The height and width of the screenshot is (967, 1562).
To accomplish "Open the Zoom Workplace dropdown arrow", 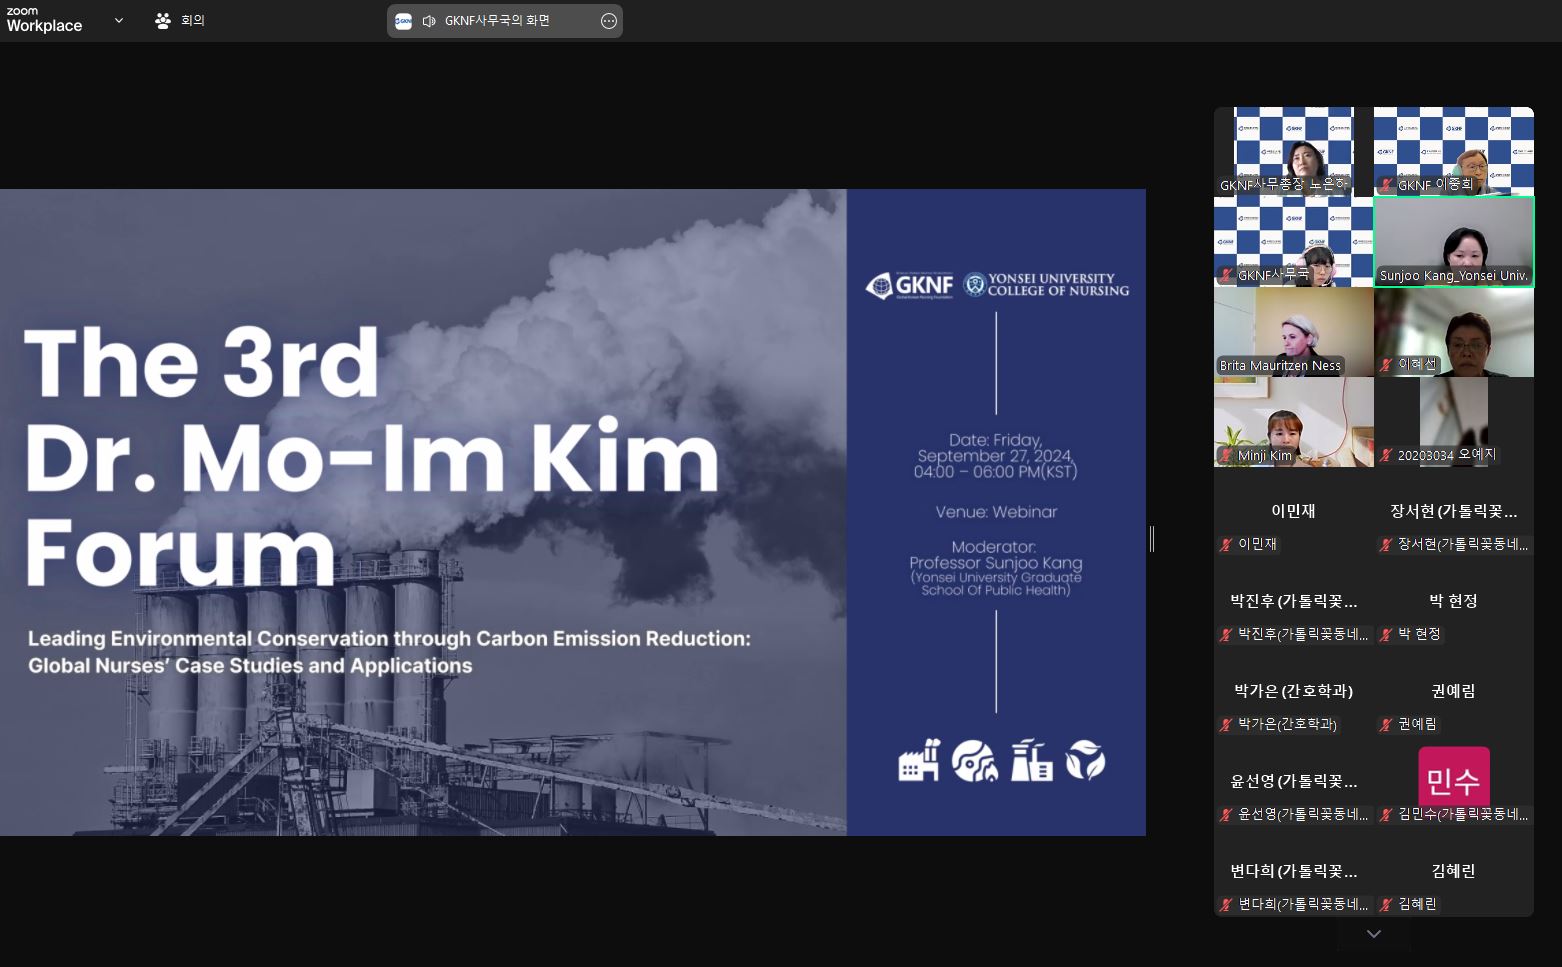I will [x=119, y=20].
